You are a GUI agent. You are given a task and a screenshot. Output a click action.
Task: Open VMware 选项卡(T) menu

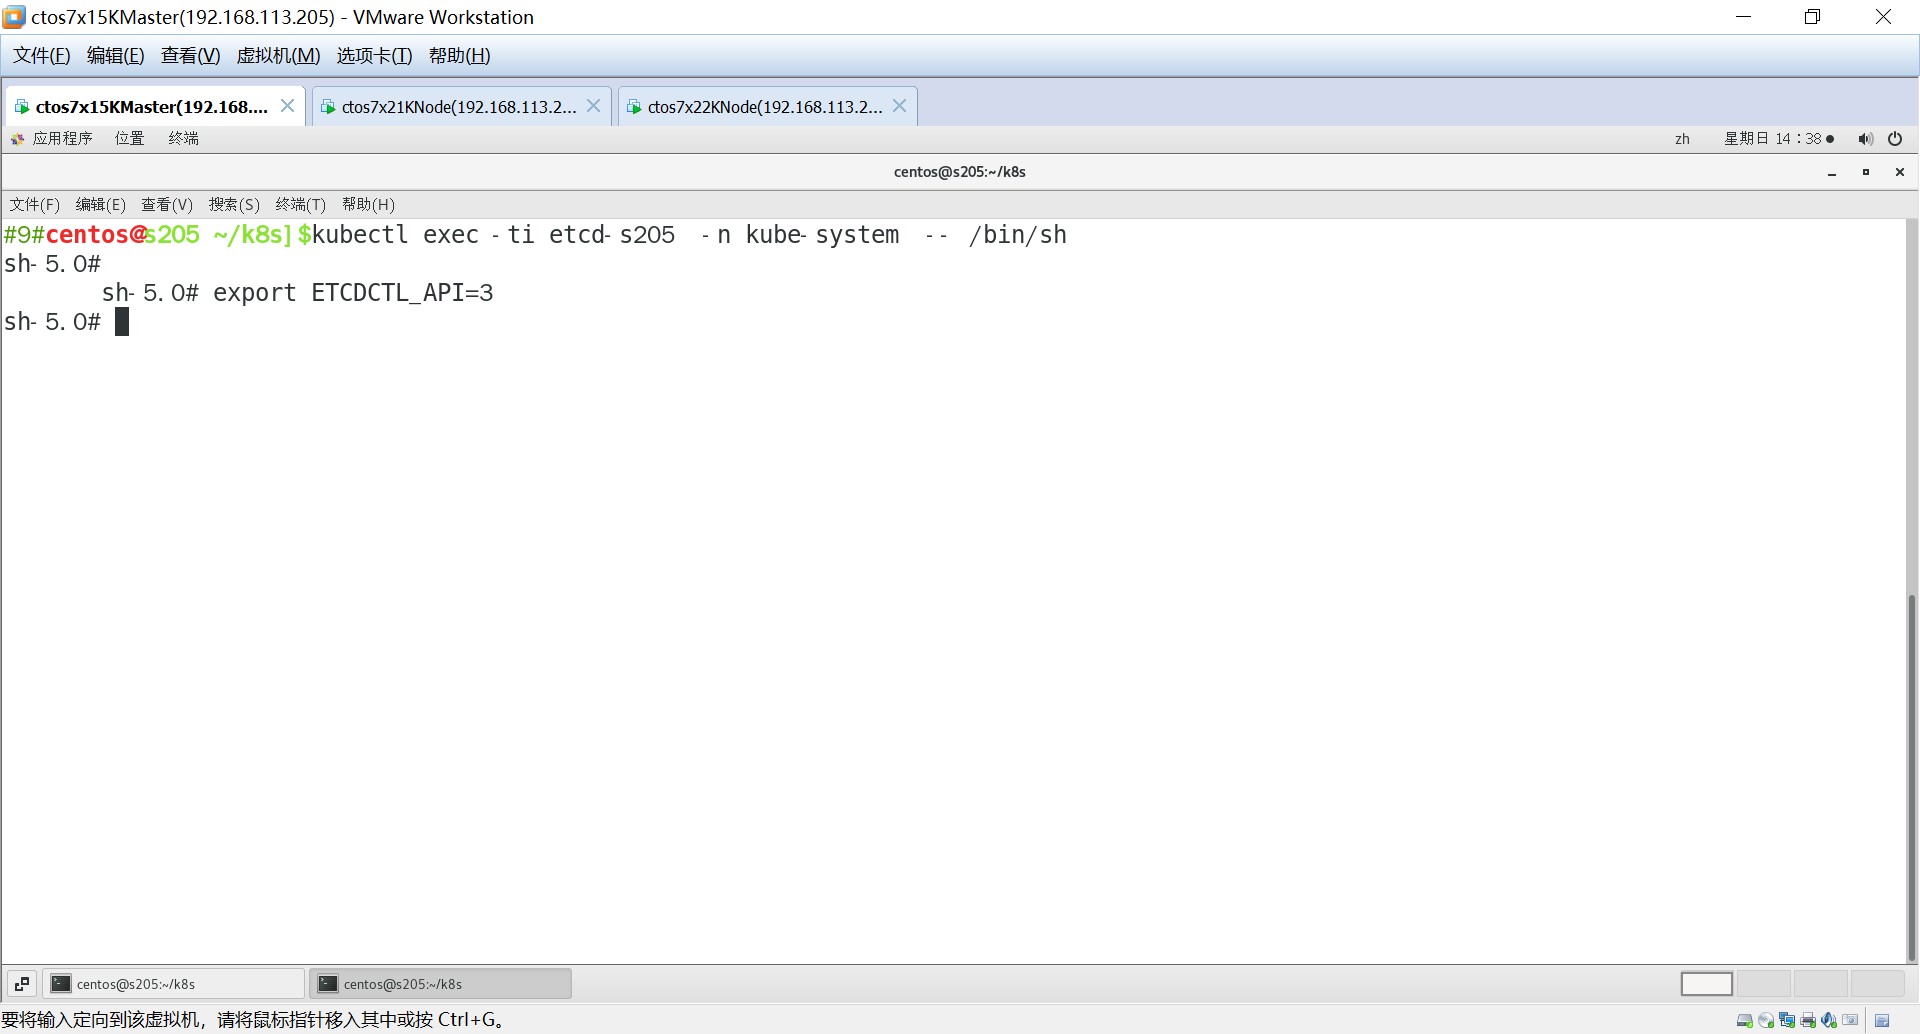click(374, 56)
